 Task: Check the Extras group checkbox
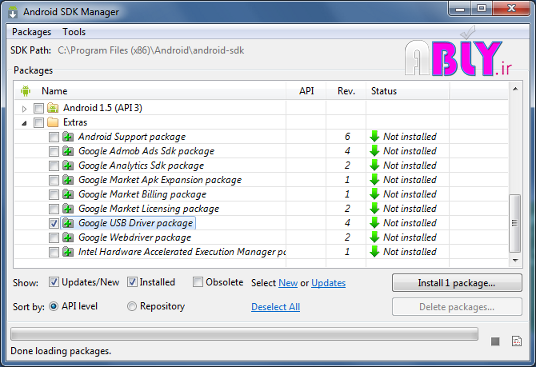[x=38, y=123]
